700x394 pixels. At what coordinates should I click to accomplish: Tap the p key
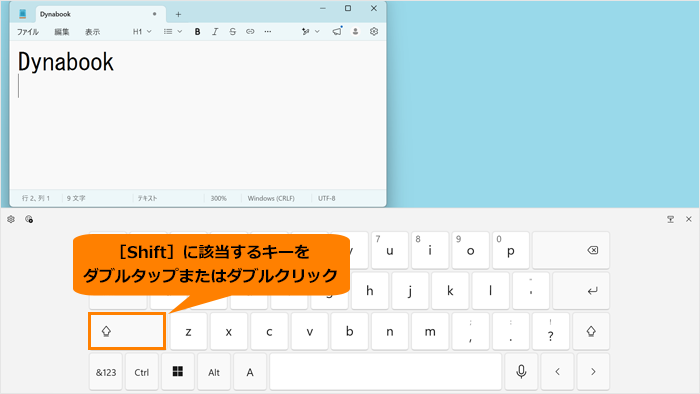coord(511,250)
